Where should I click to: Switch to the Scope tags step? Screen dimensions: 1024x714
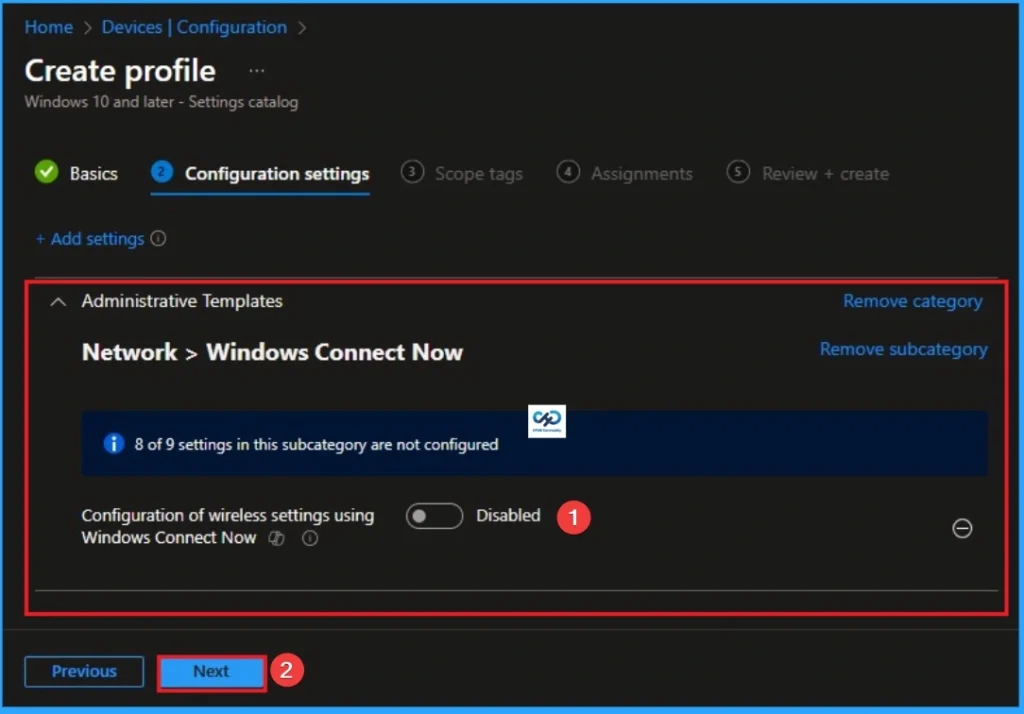tap(479, 173)
